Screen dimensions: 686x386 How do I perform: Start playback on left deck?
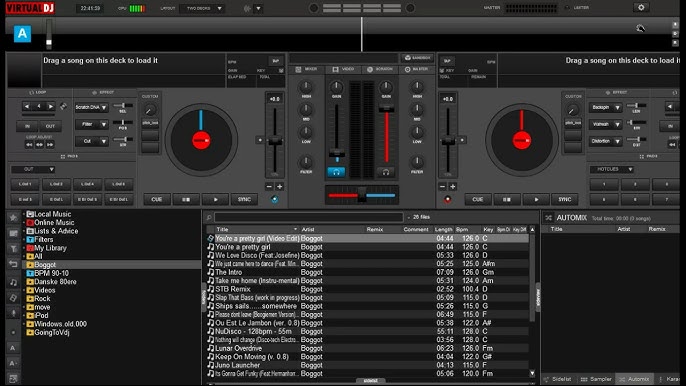click(x=215, y=200)
